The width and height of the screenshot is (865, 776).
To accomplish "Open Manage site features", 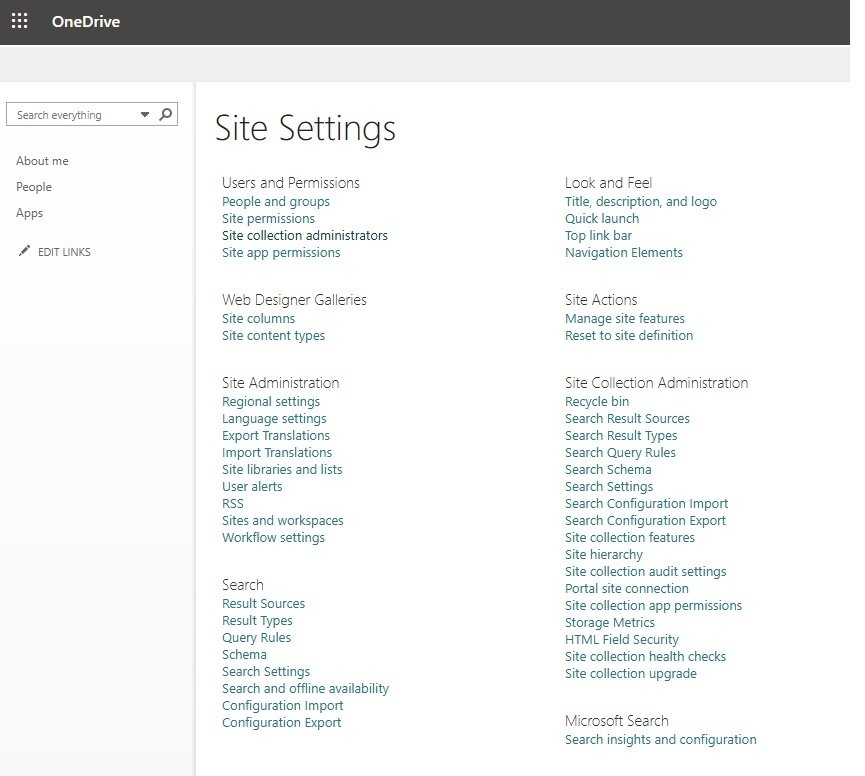I will [x=625, y=318].
